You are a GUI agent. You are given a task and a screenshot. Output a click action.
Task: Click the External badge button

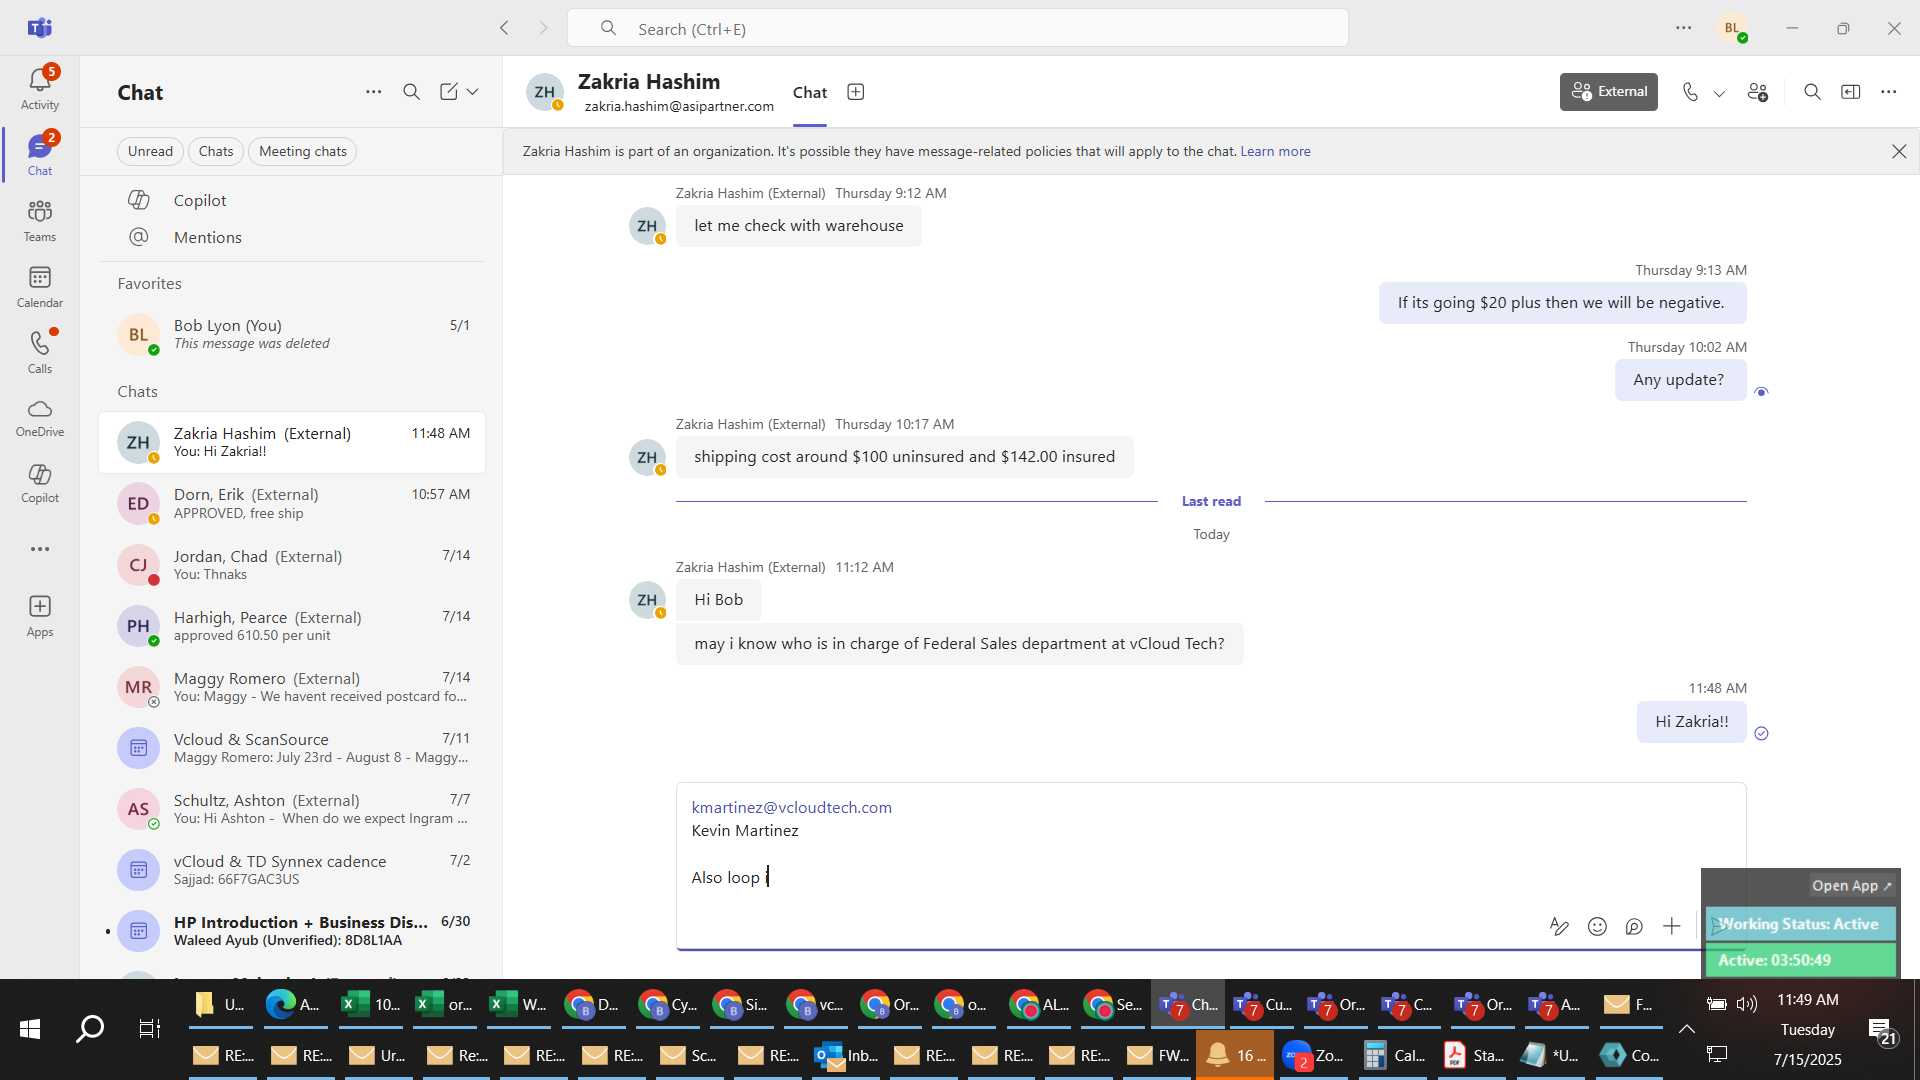coord(1609,92)
